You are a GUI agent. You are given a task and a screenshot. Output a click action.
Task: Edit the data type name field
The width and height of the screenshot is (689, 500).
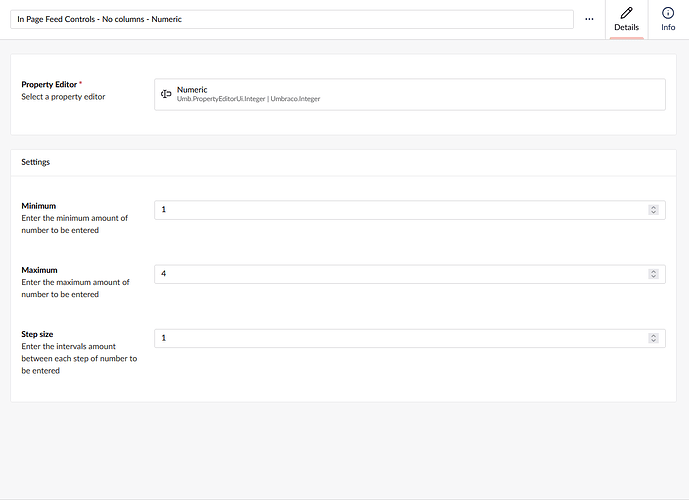[x=292, y=19]
